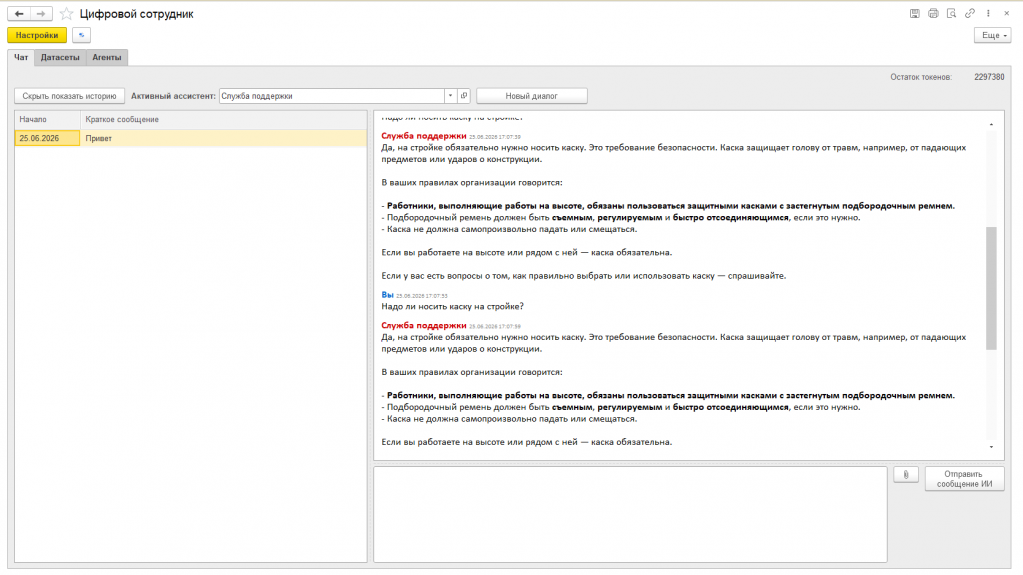Select the Привет history row
Viewport: 1023px width, 575px height.
pos(191,138)
